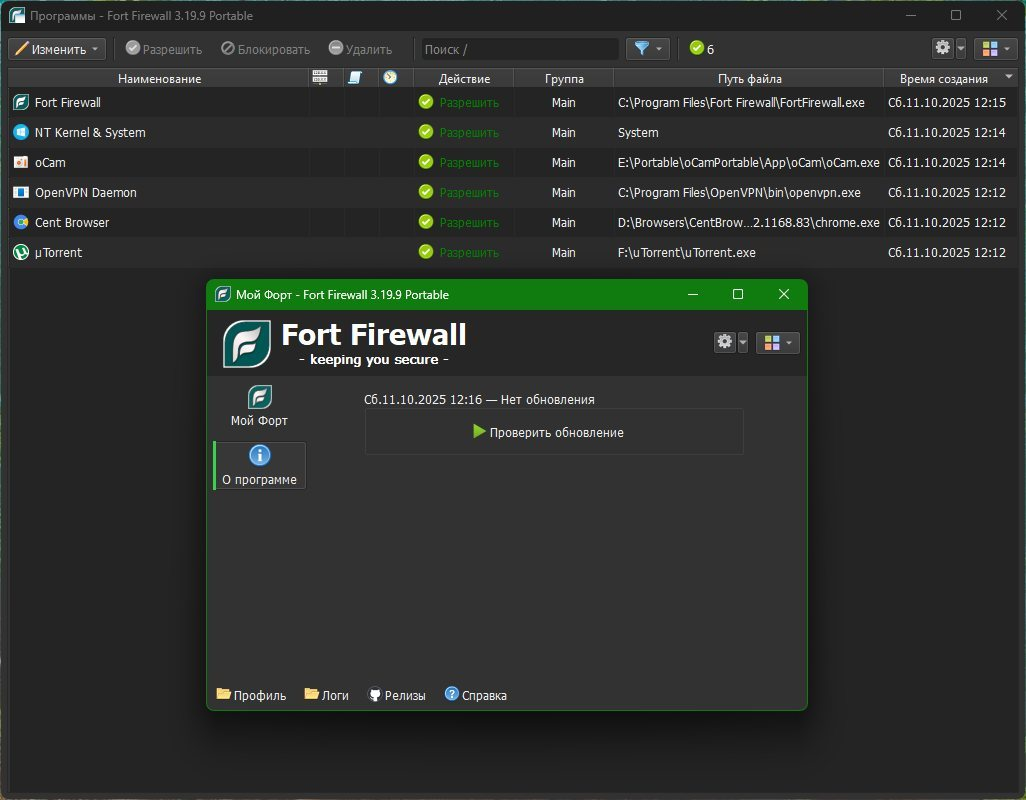
Task: Click the calendar-grid column header icon
Action: click(320, 77)
